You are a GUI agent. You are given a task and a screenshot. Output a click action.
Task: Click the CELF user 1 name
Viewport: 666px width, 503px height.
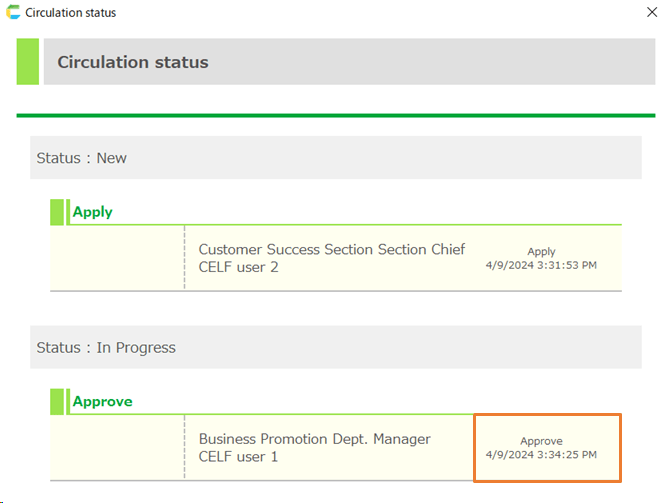click(x=238, y=457)
